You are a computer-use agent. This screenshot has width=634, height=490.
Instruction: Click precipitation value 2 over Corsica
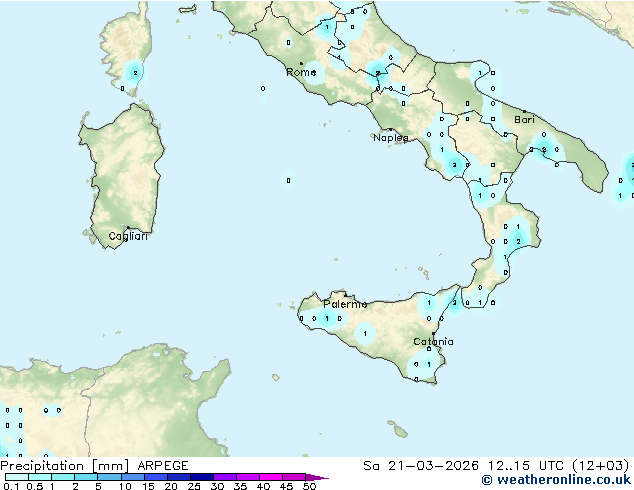[135, 73]
